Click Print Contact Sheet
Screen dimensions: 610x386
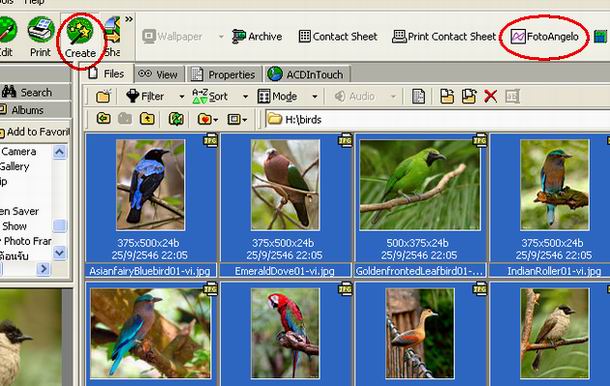444,37
